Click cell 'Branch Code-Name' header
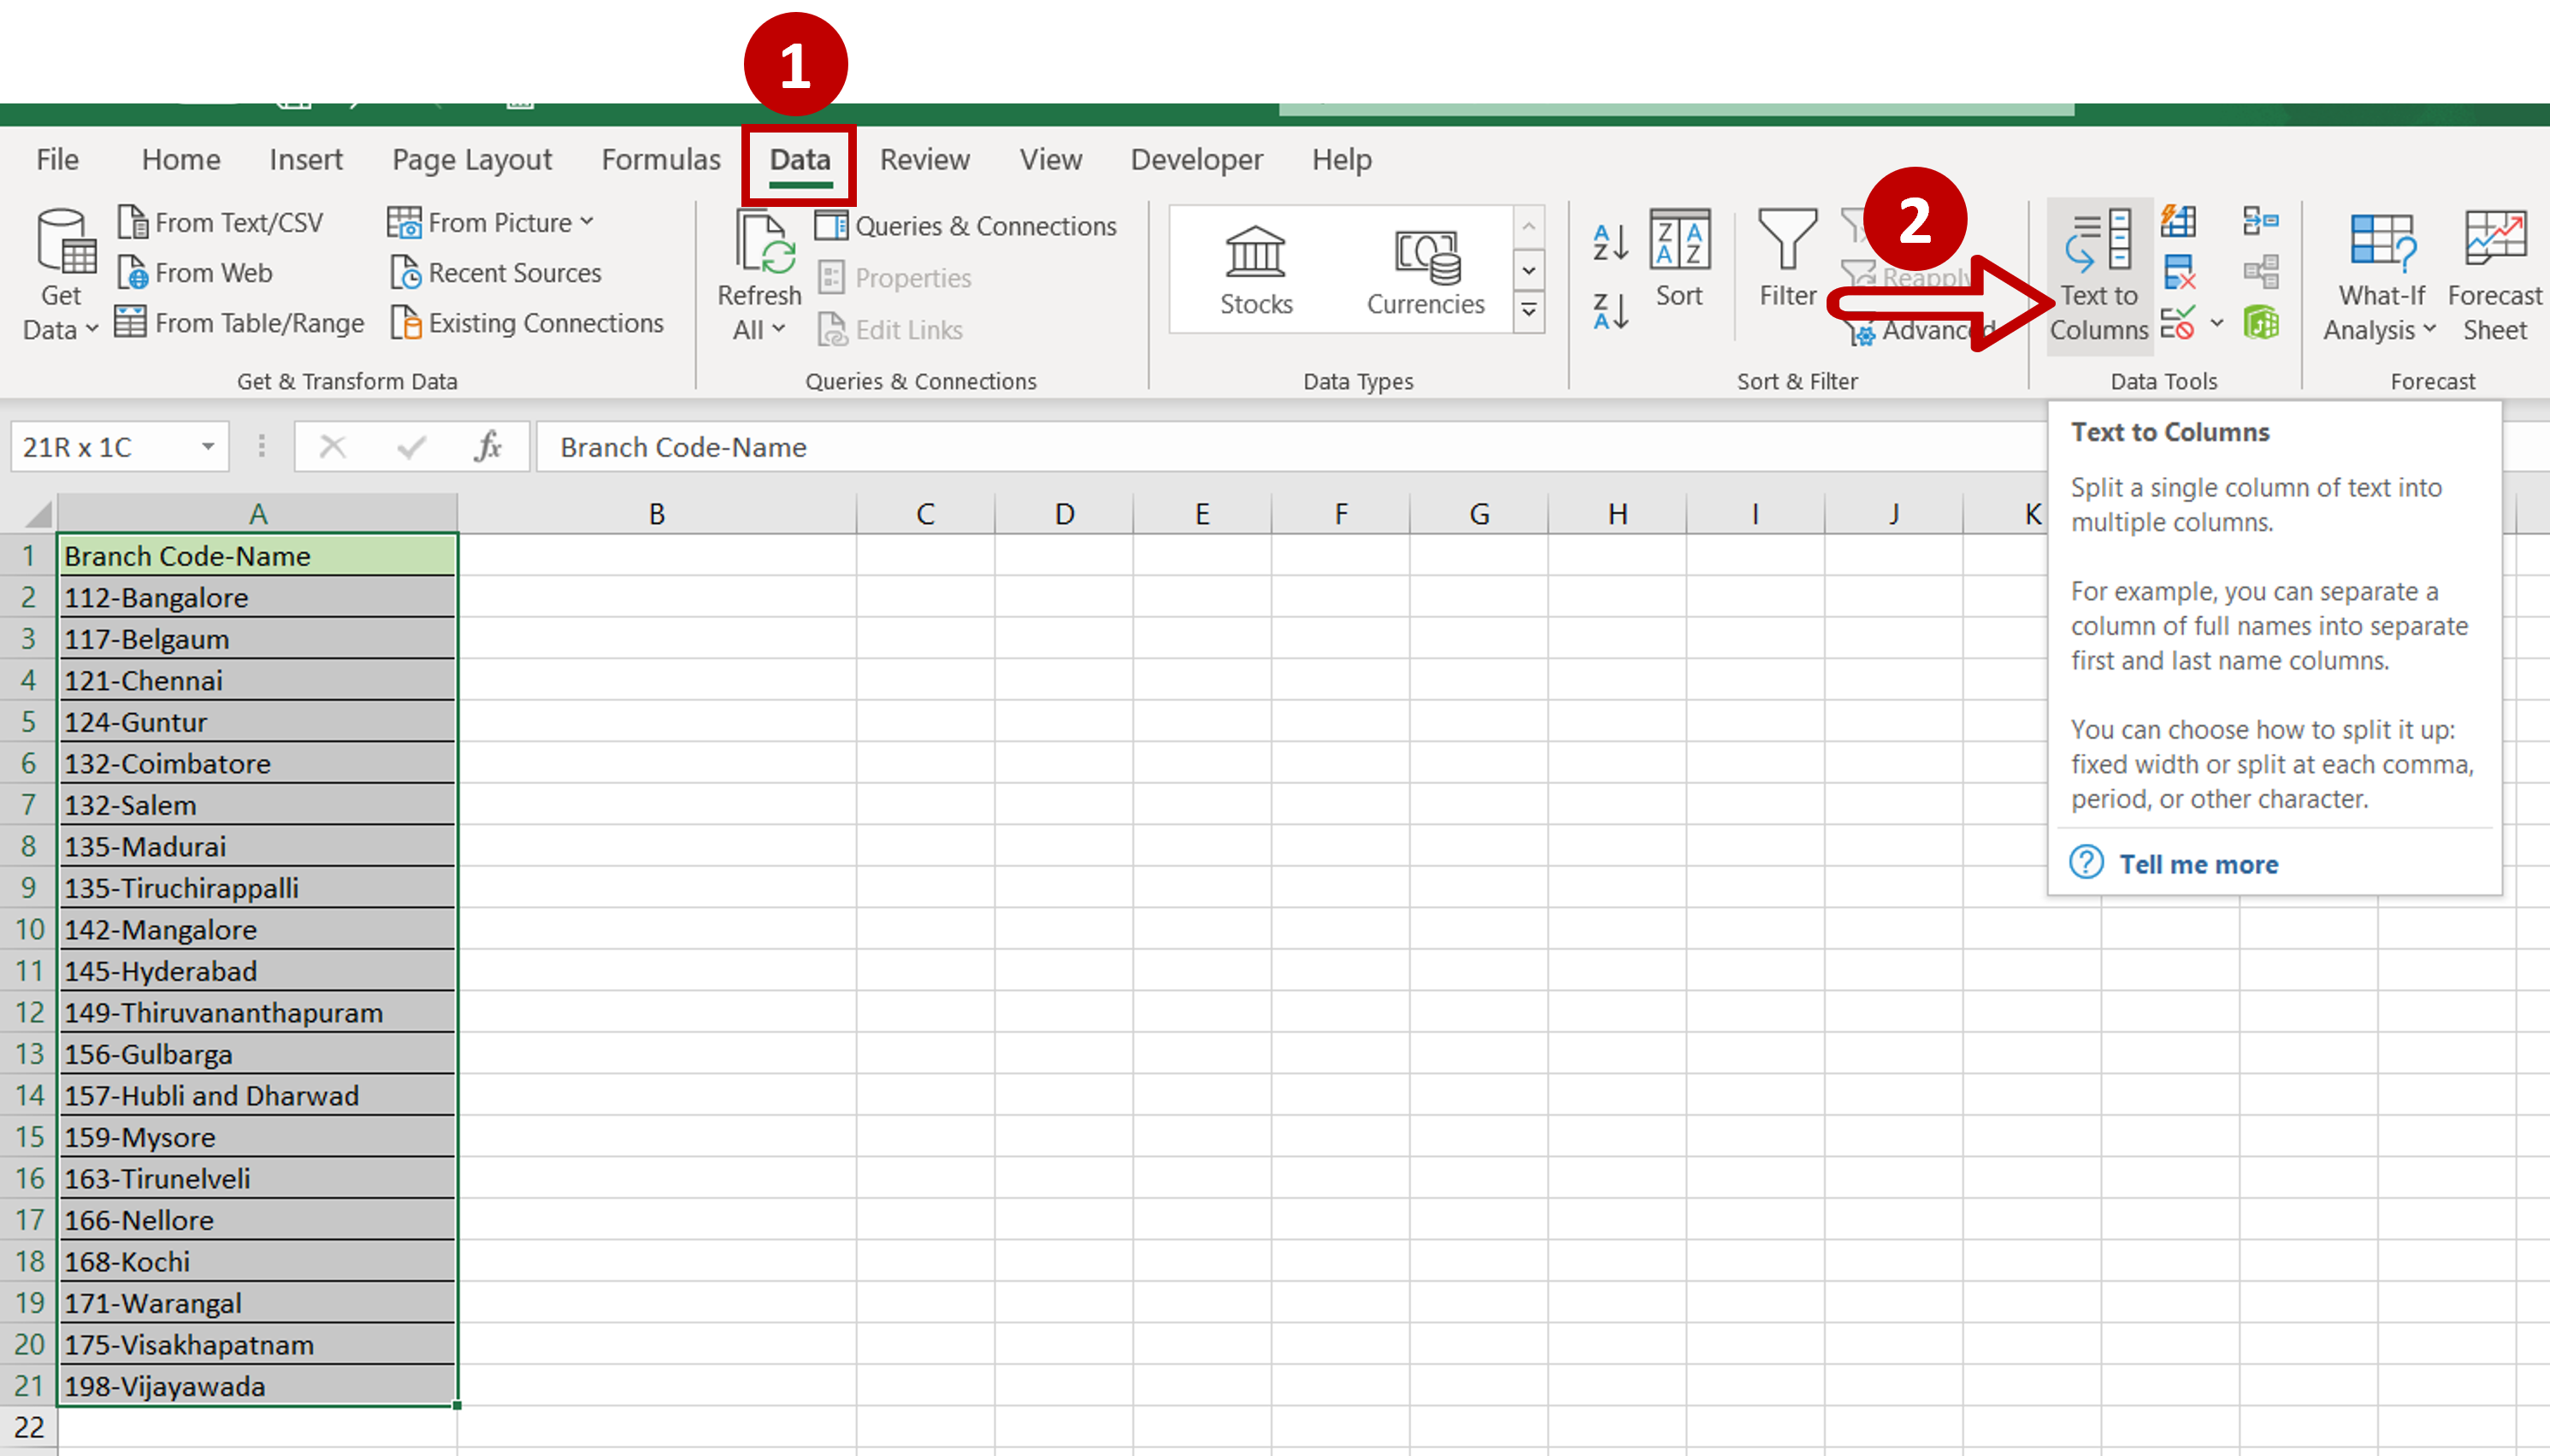 click(258, 555)
